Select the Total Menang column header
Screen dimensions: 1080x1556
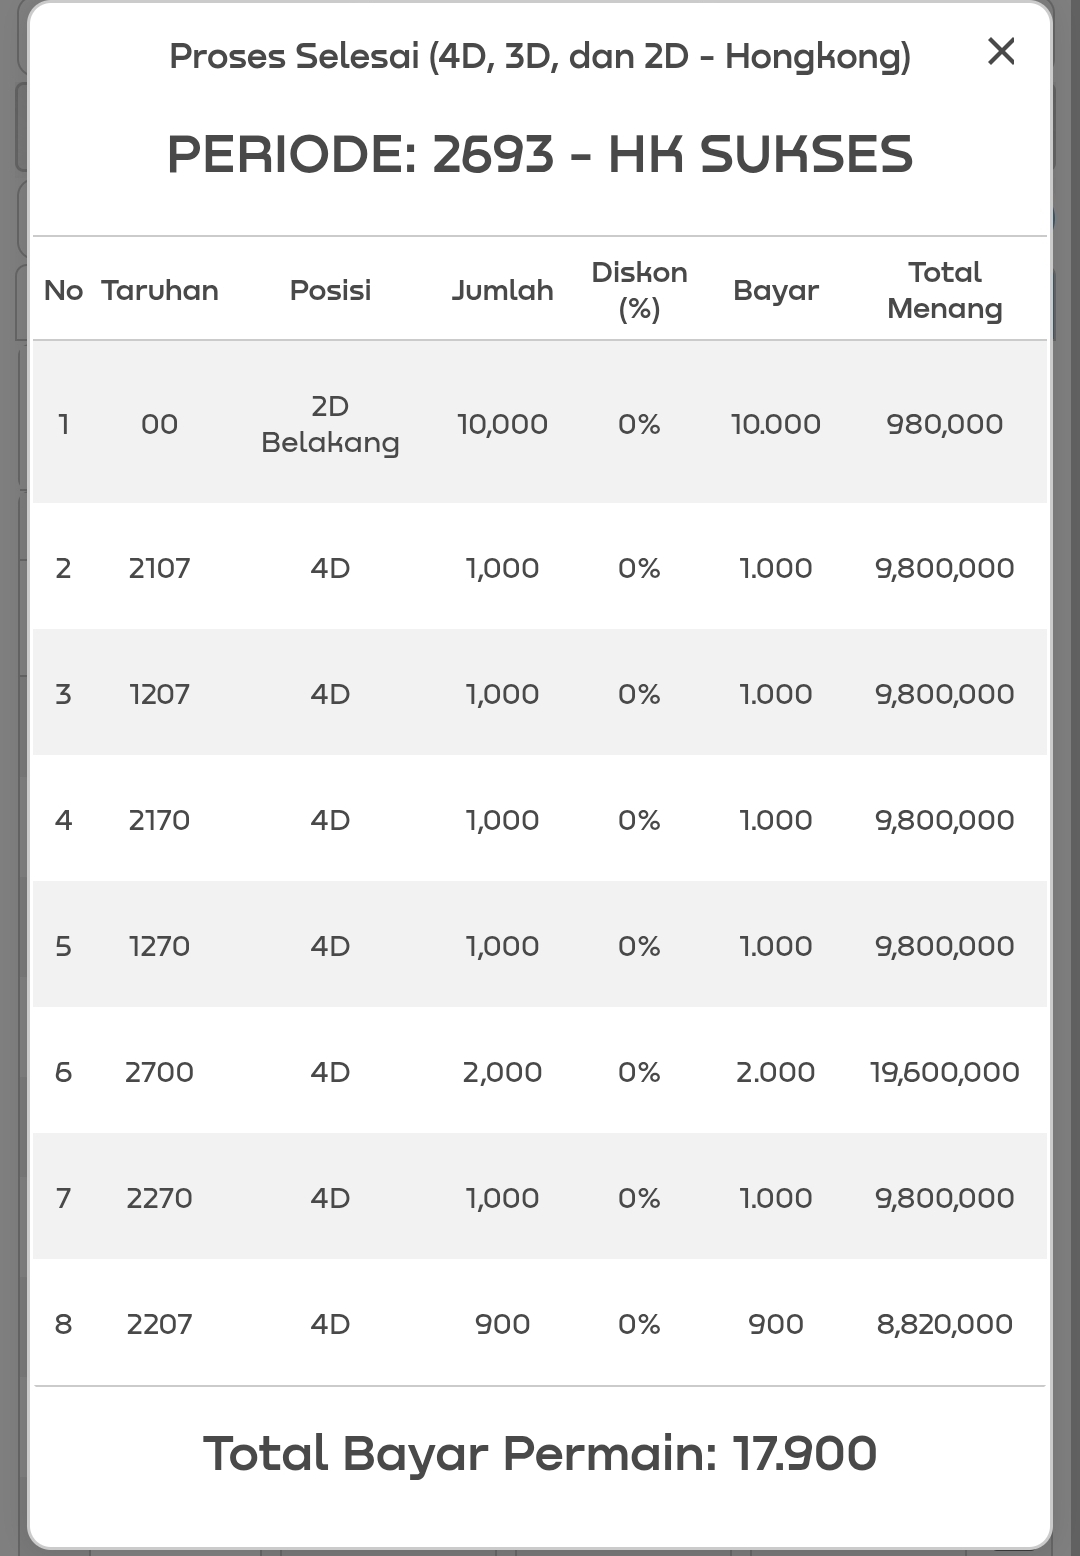(944, 290)
